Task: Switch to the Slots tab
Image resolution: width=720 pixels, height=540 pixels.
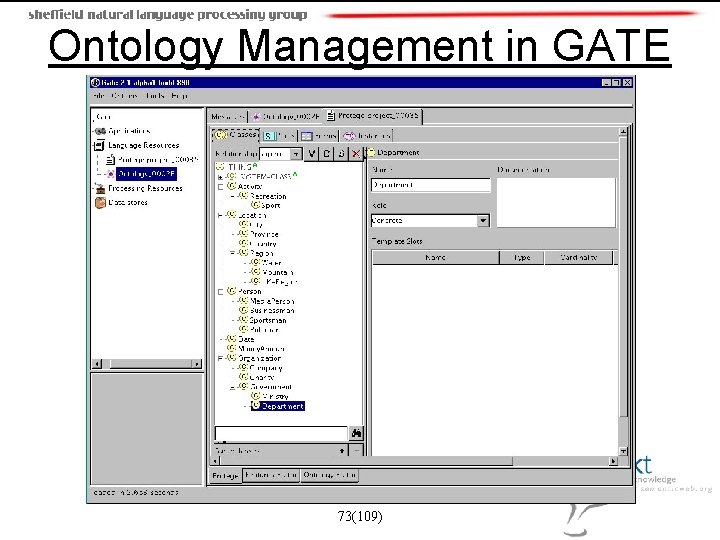Action: (x=279, y=136)
